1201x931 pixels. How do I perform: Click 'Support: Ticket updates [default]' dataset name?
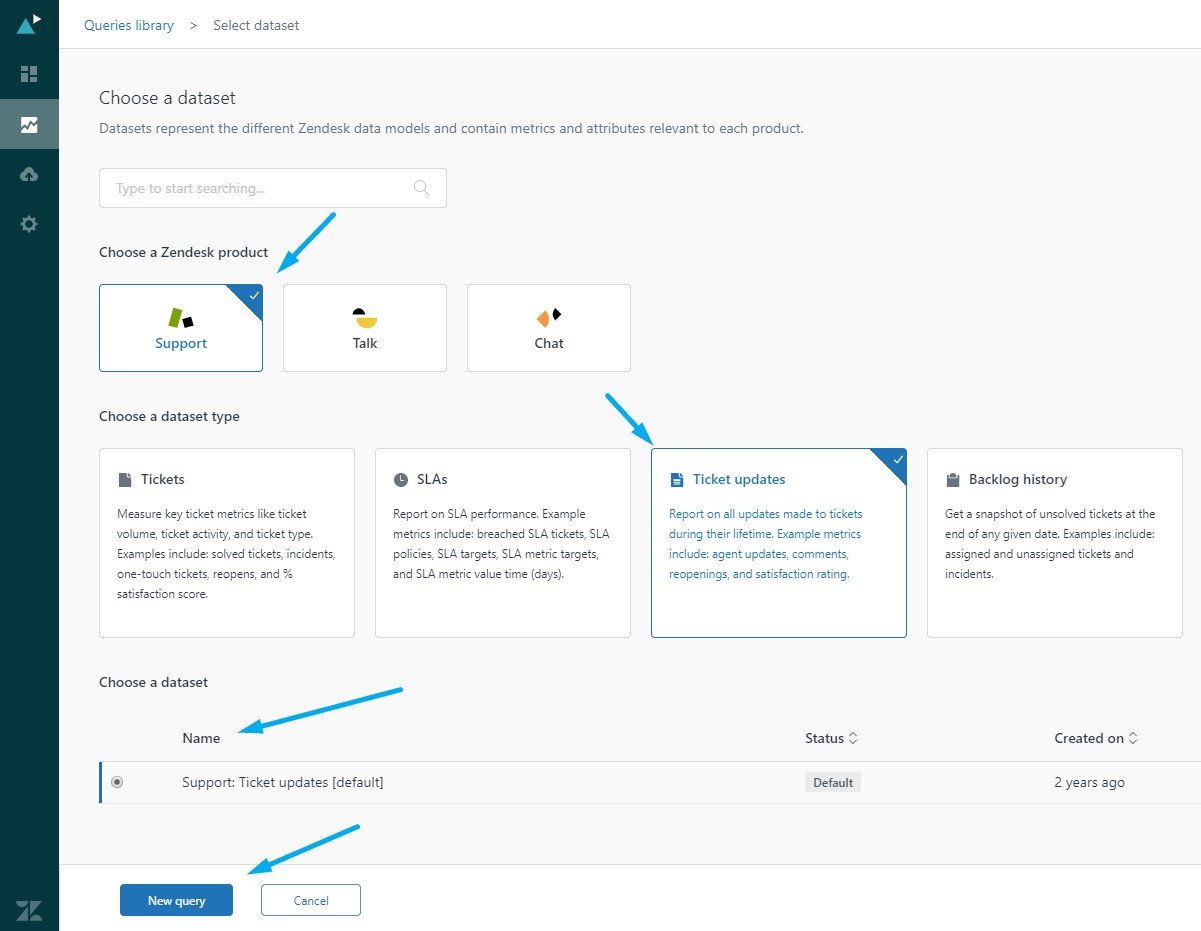tap(283, 782)
